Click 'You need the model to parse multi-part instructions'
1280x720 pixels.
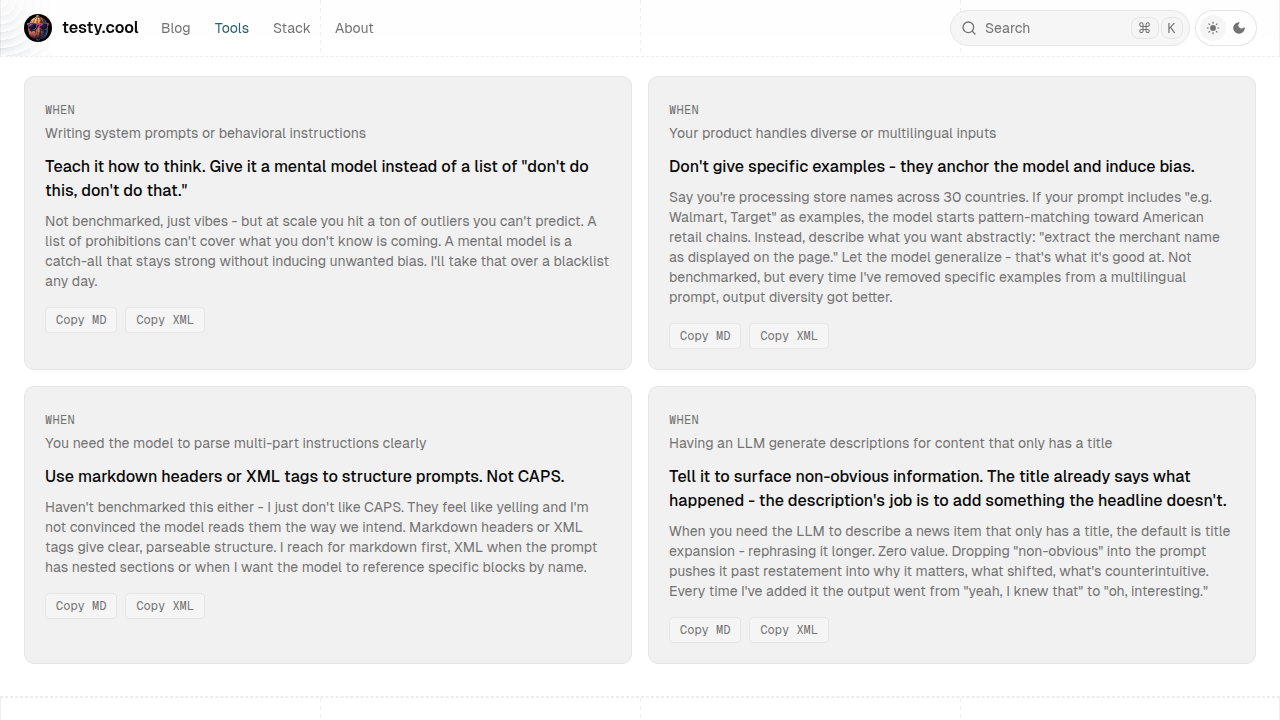[x=236, y=443]
